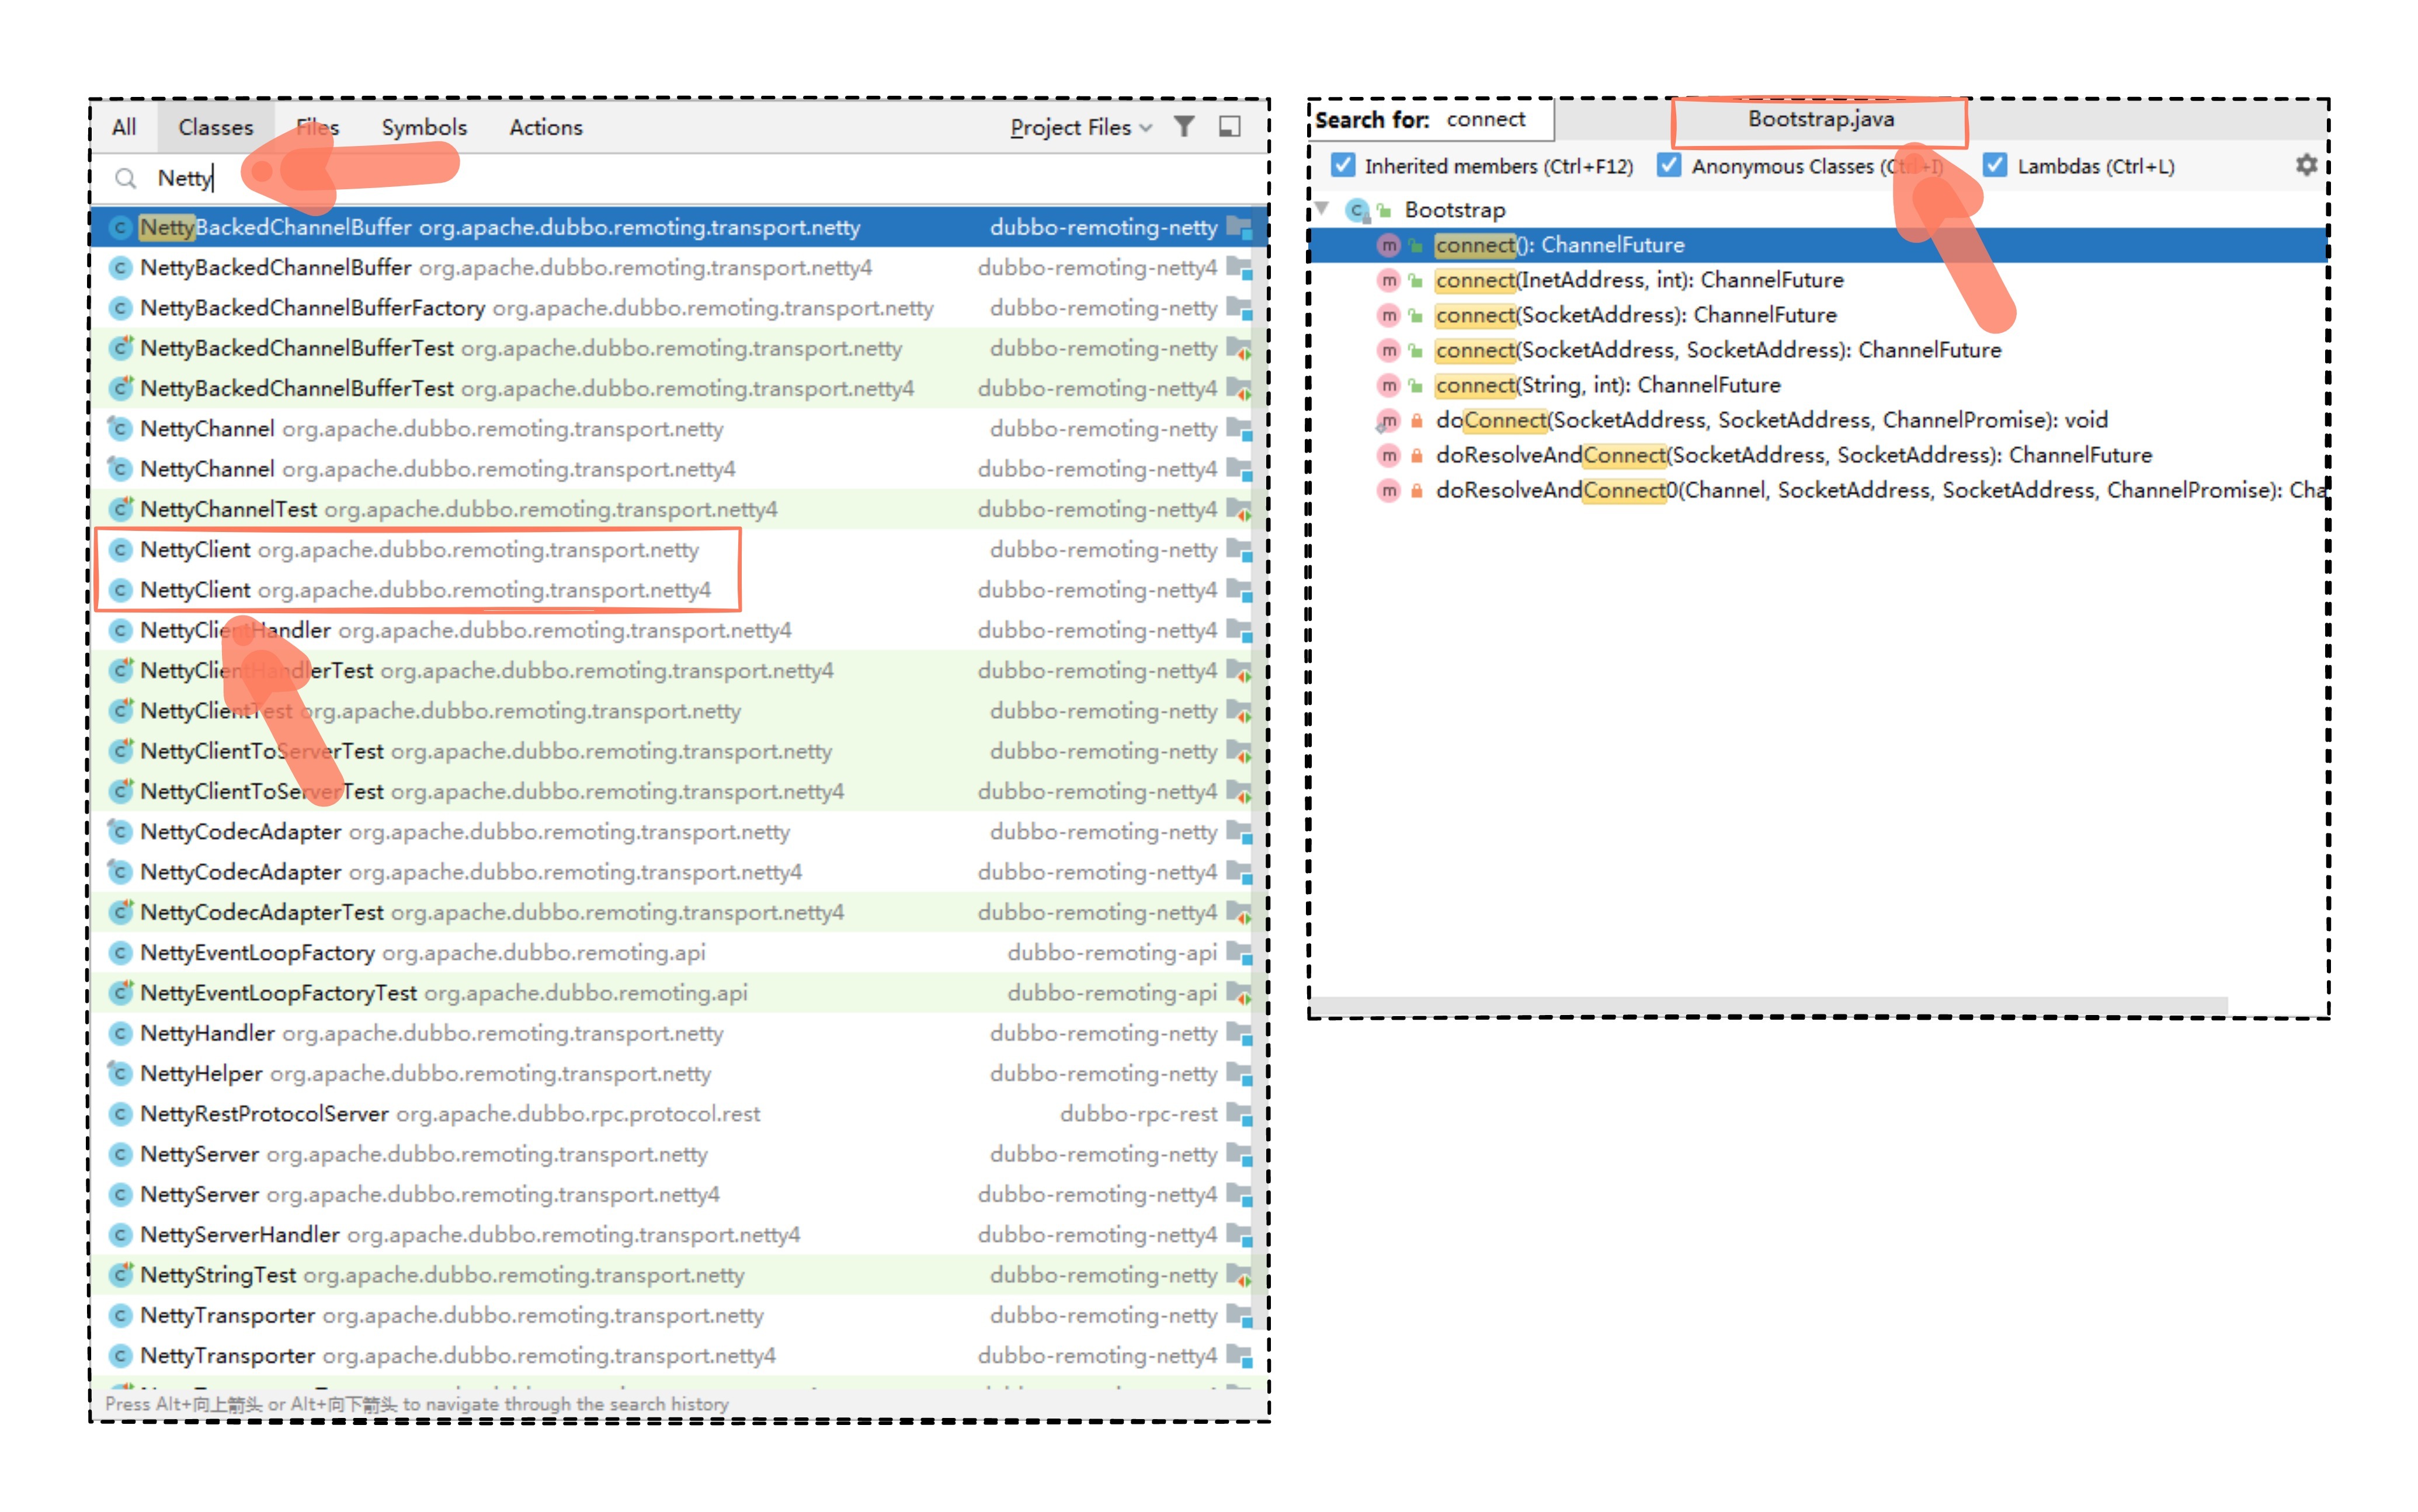Click the method icon of connect(String, int)
Viewport: 2418px width, 1512px height.
(x=1389, y=385)
